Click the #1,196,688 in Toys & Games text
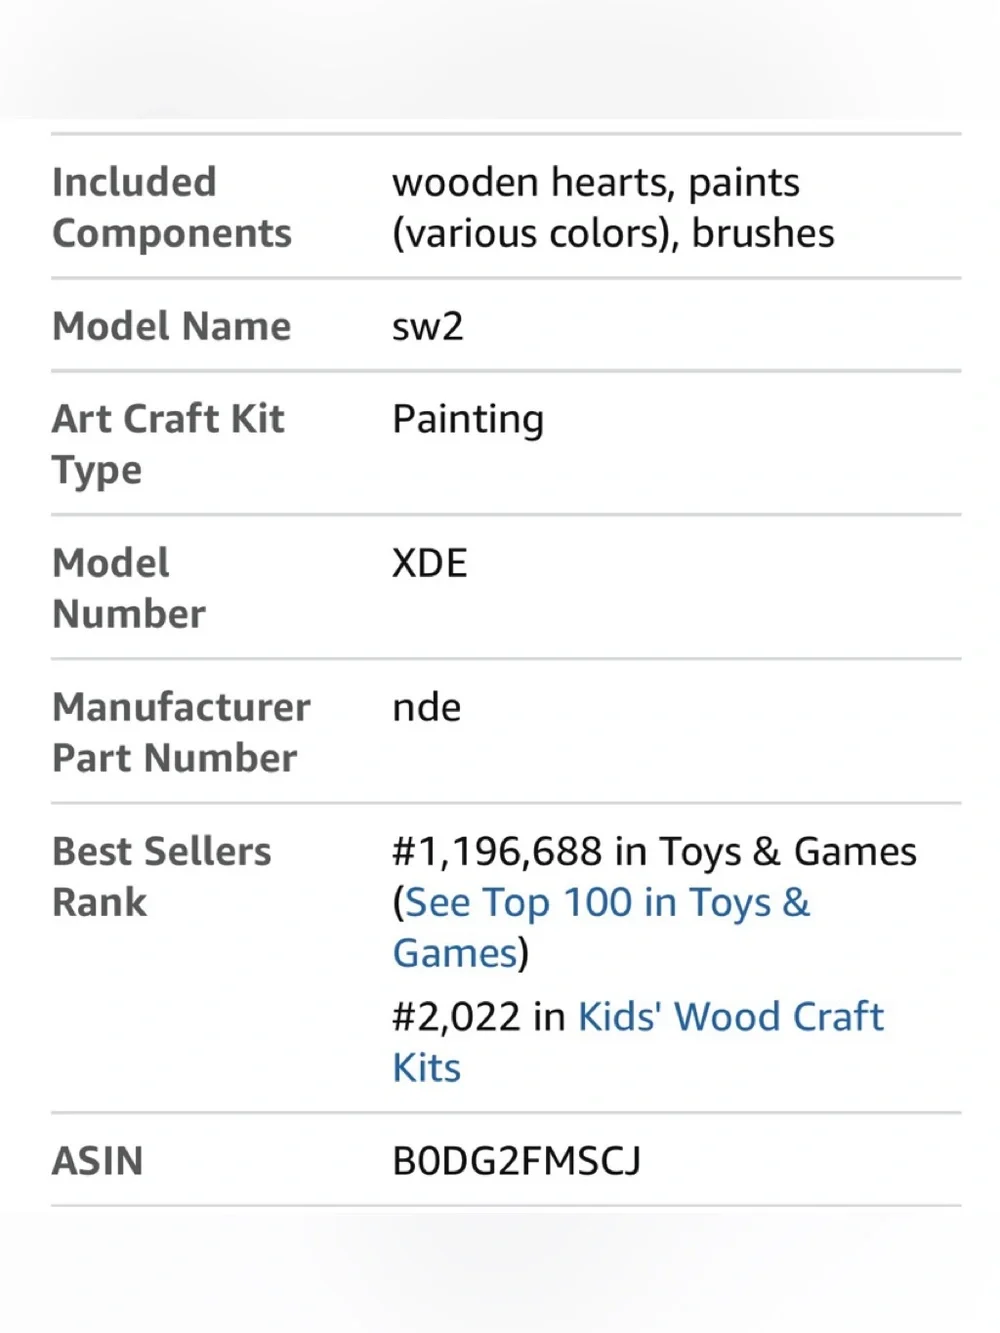This screenshot has width=1000, height=1333. (654, 852)
